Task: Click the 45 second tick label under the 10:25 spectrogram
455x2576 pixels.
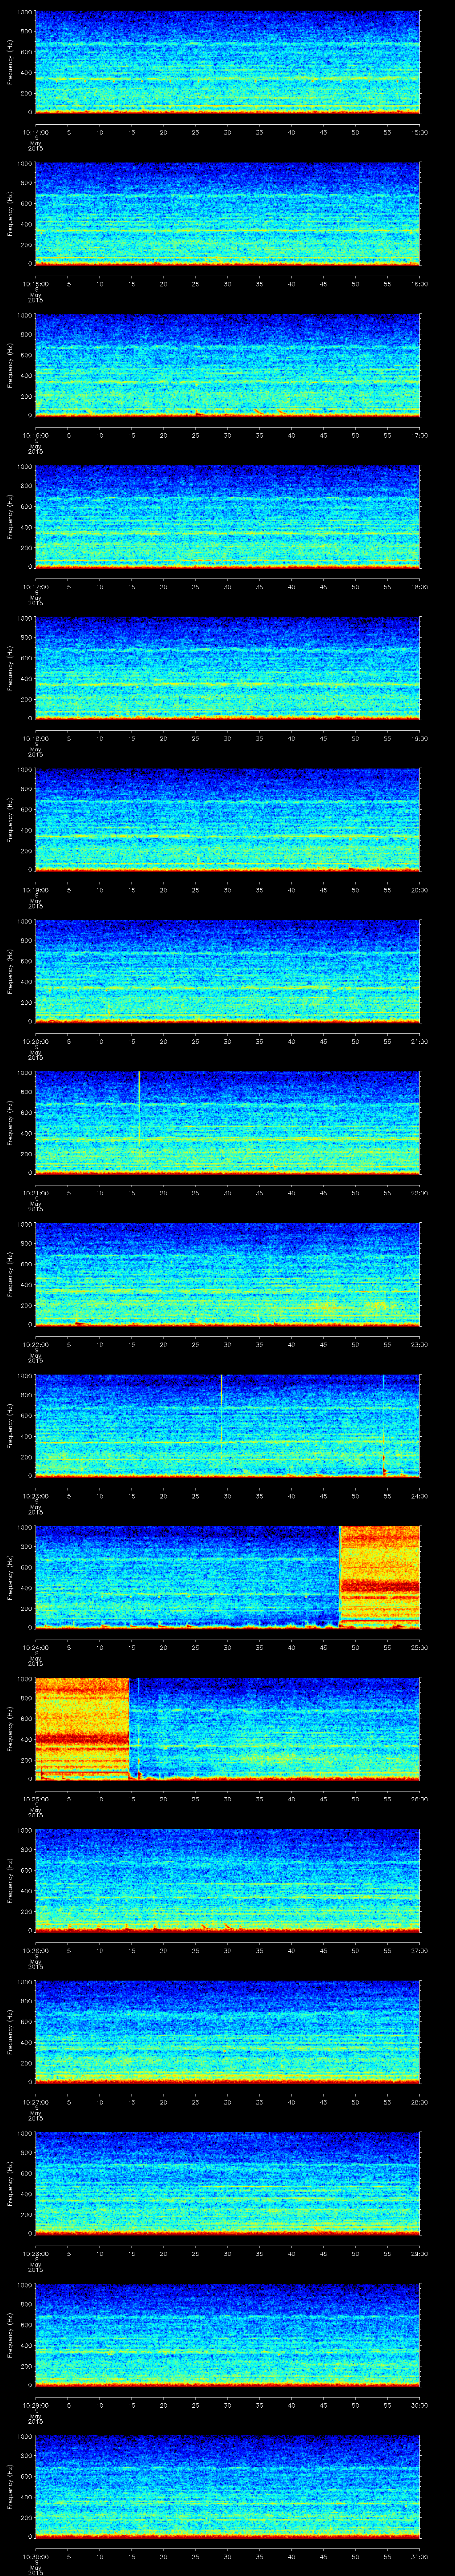Action: coord(323,1798)
